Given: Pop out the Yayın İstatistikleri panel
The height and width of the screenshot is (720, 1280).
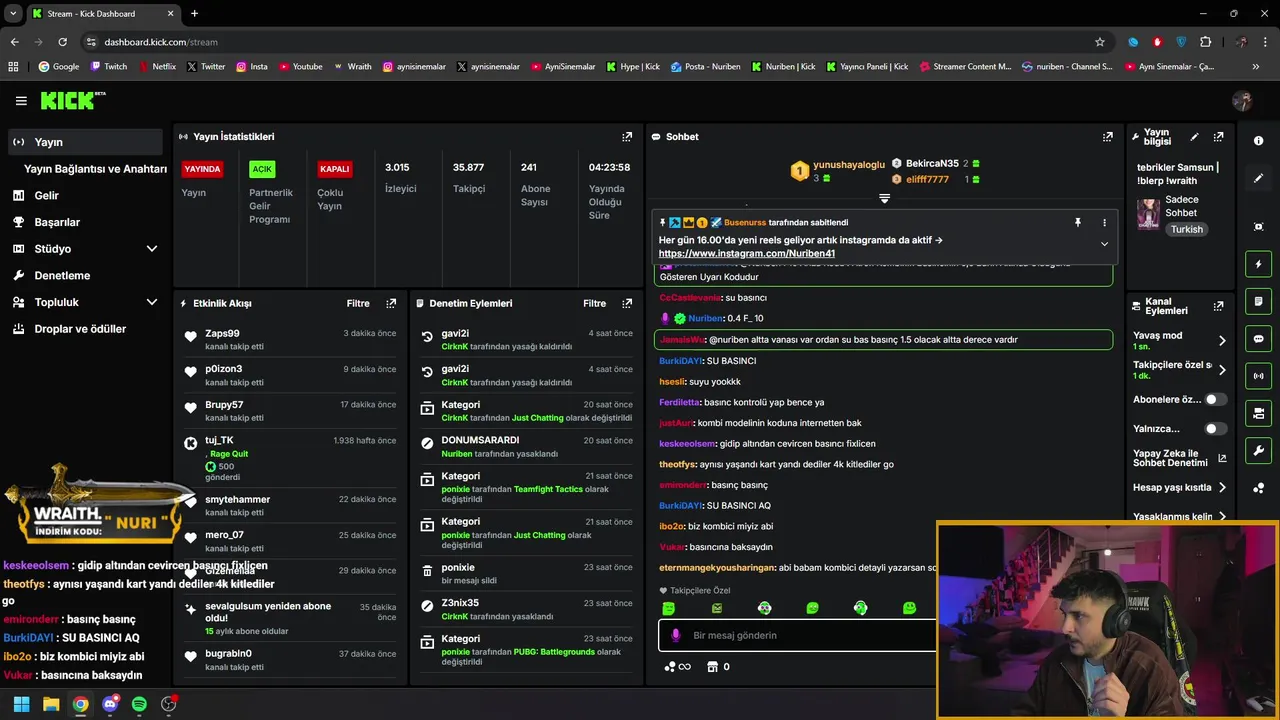Looking at the screenshot, I should pyautogui.click(x=627, y=137).
